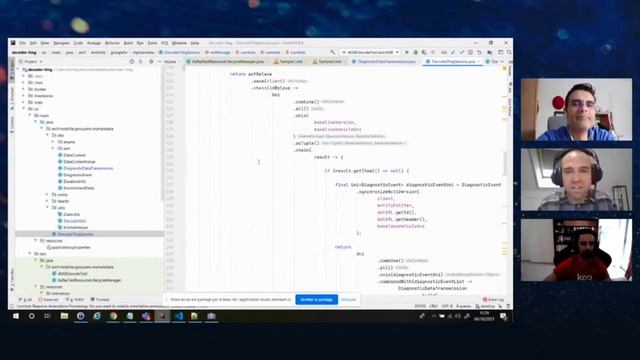Screen dimensions: 640x360
Task: Open the Window menu
Action: (179, 43)
